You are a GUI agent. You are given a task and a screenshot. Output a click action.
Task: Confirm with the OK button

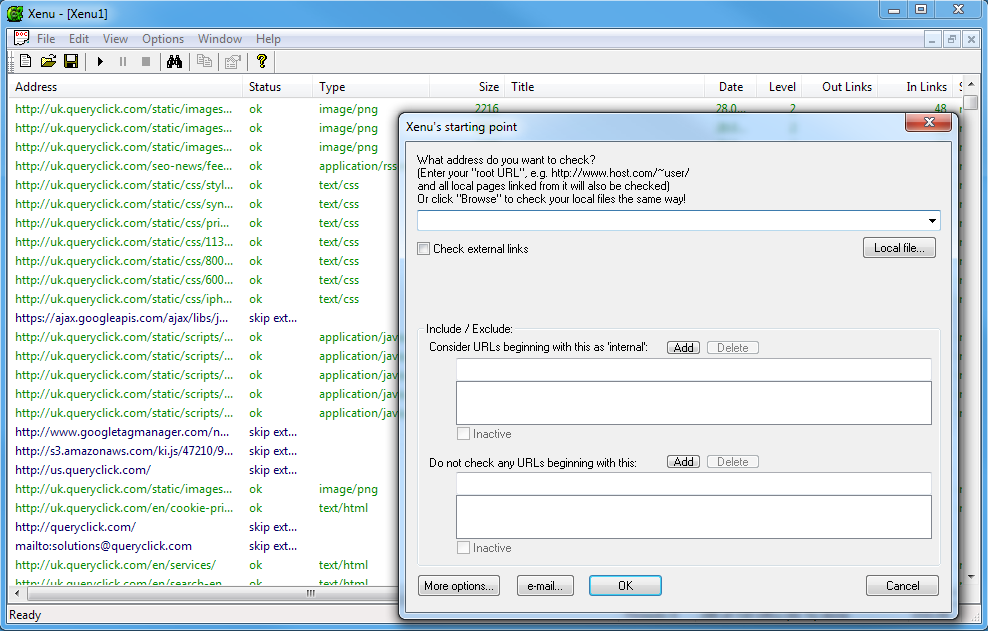click(x=625, y=586)
